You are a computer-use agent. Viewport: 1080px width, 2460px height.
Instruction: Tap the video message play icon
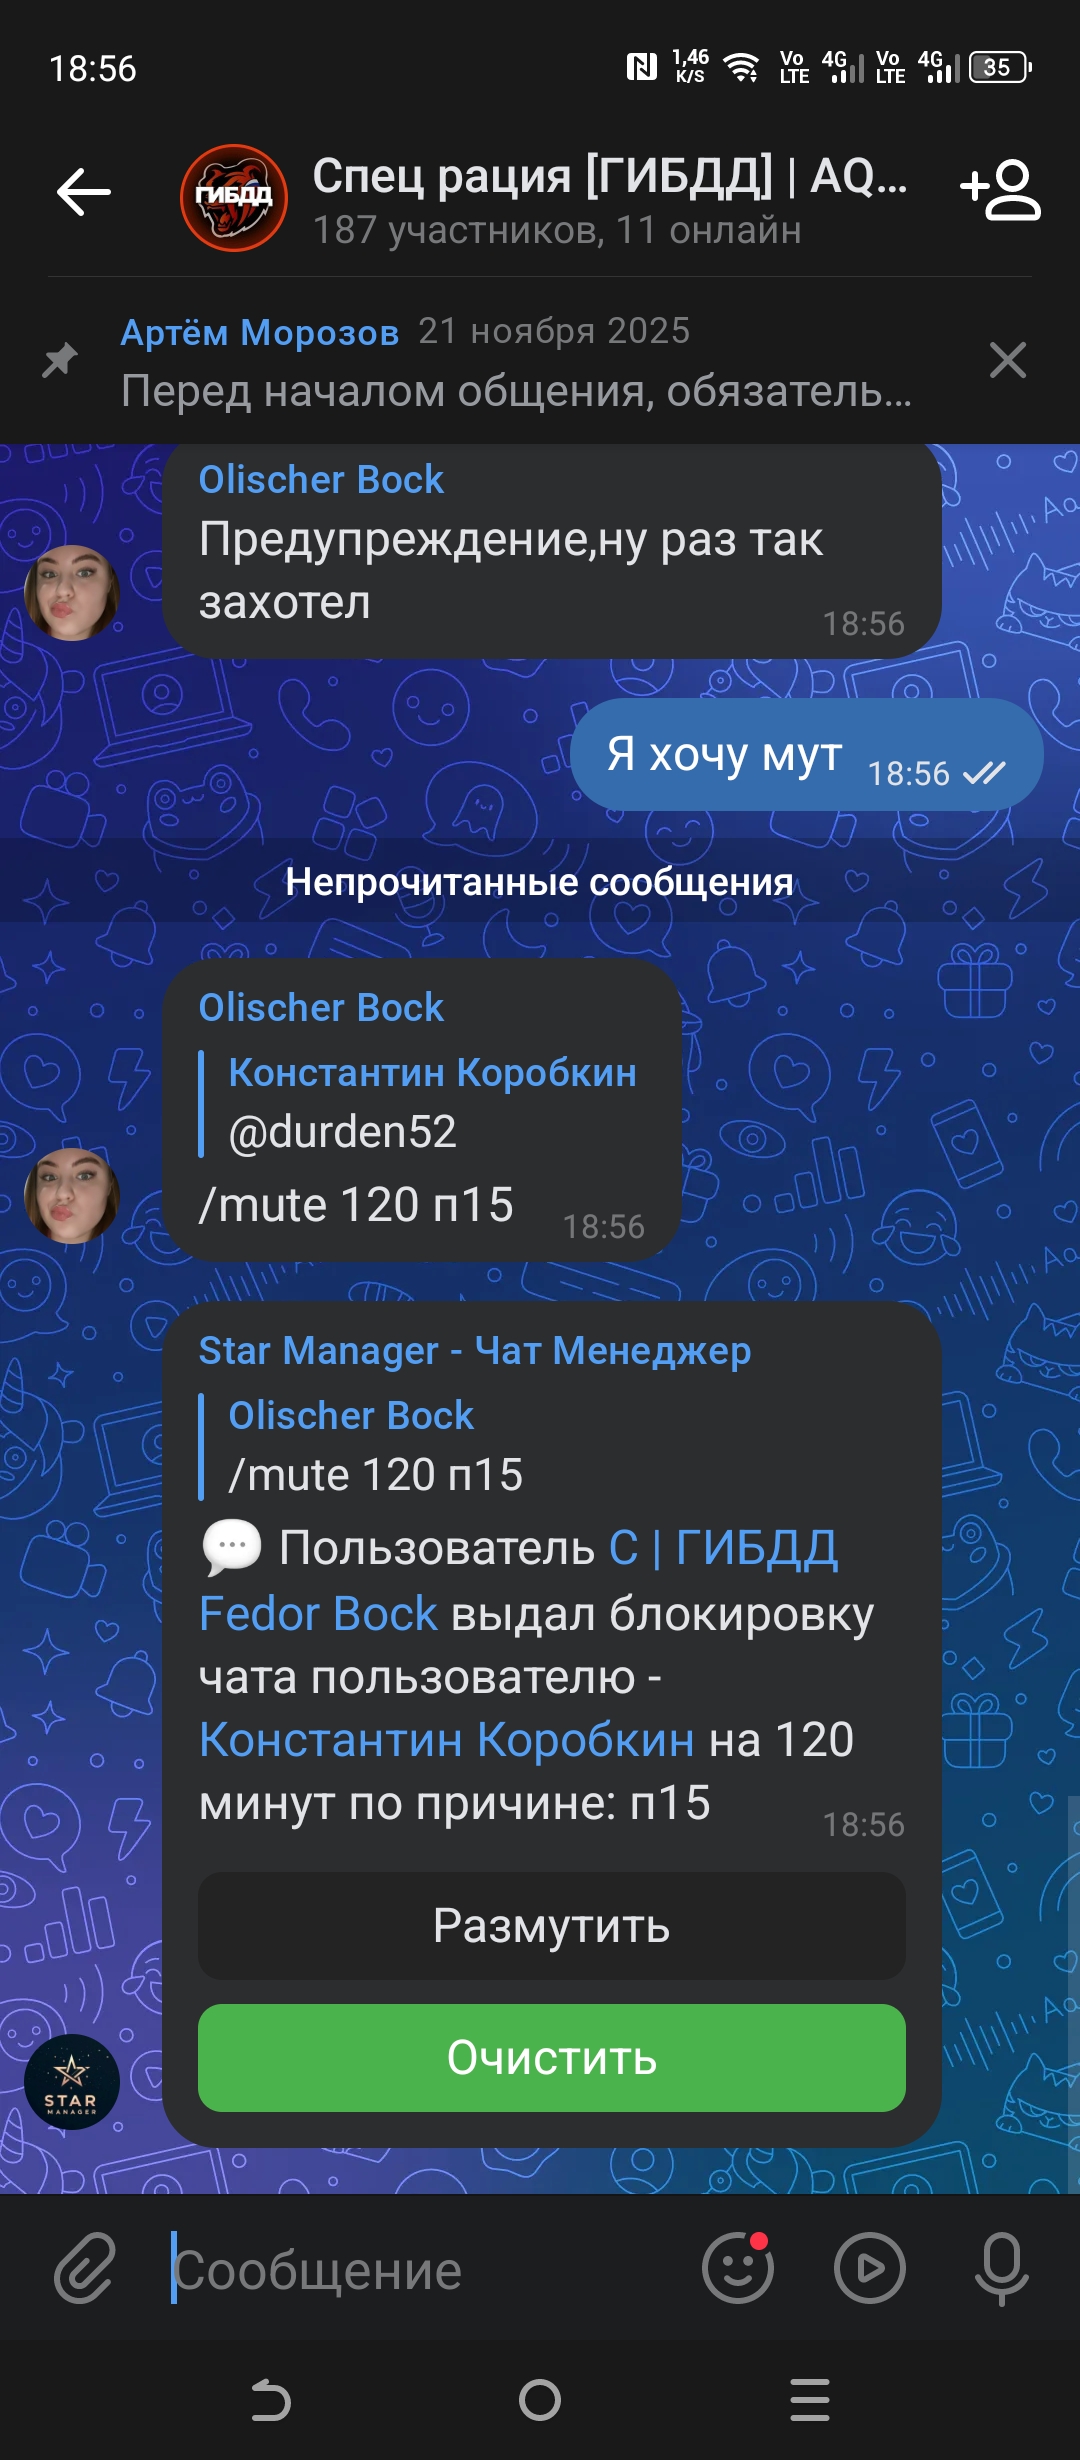pos(870,2267)
